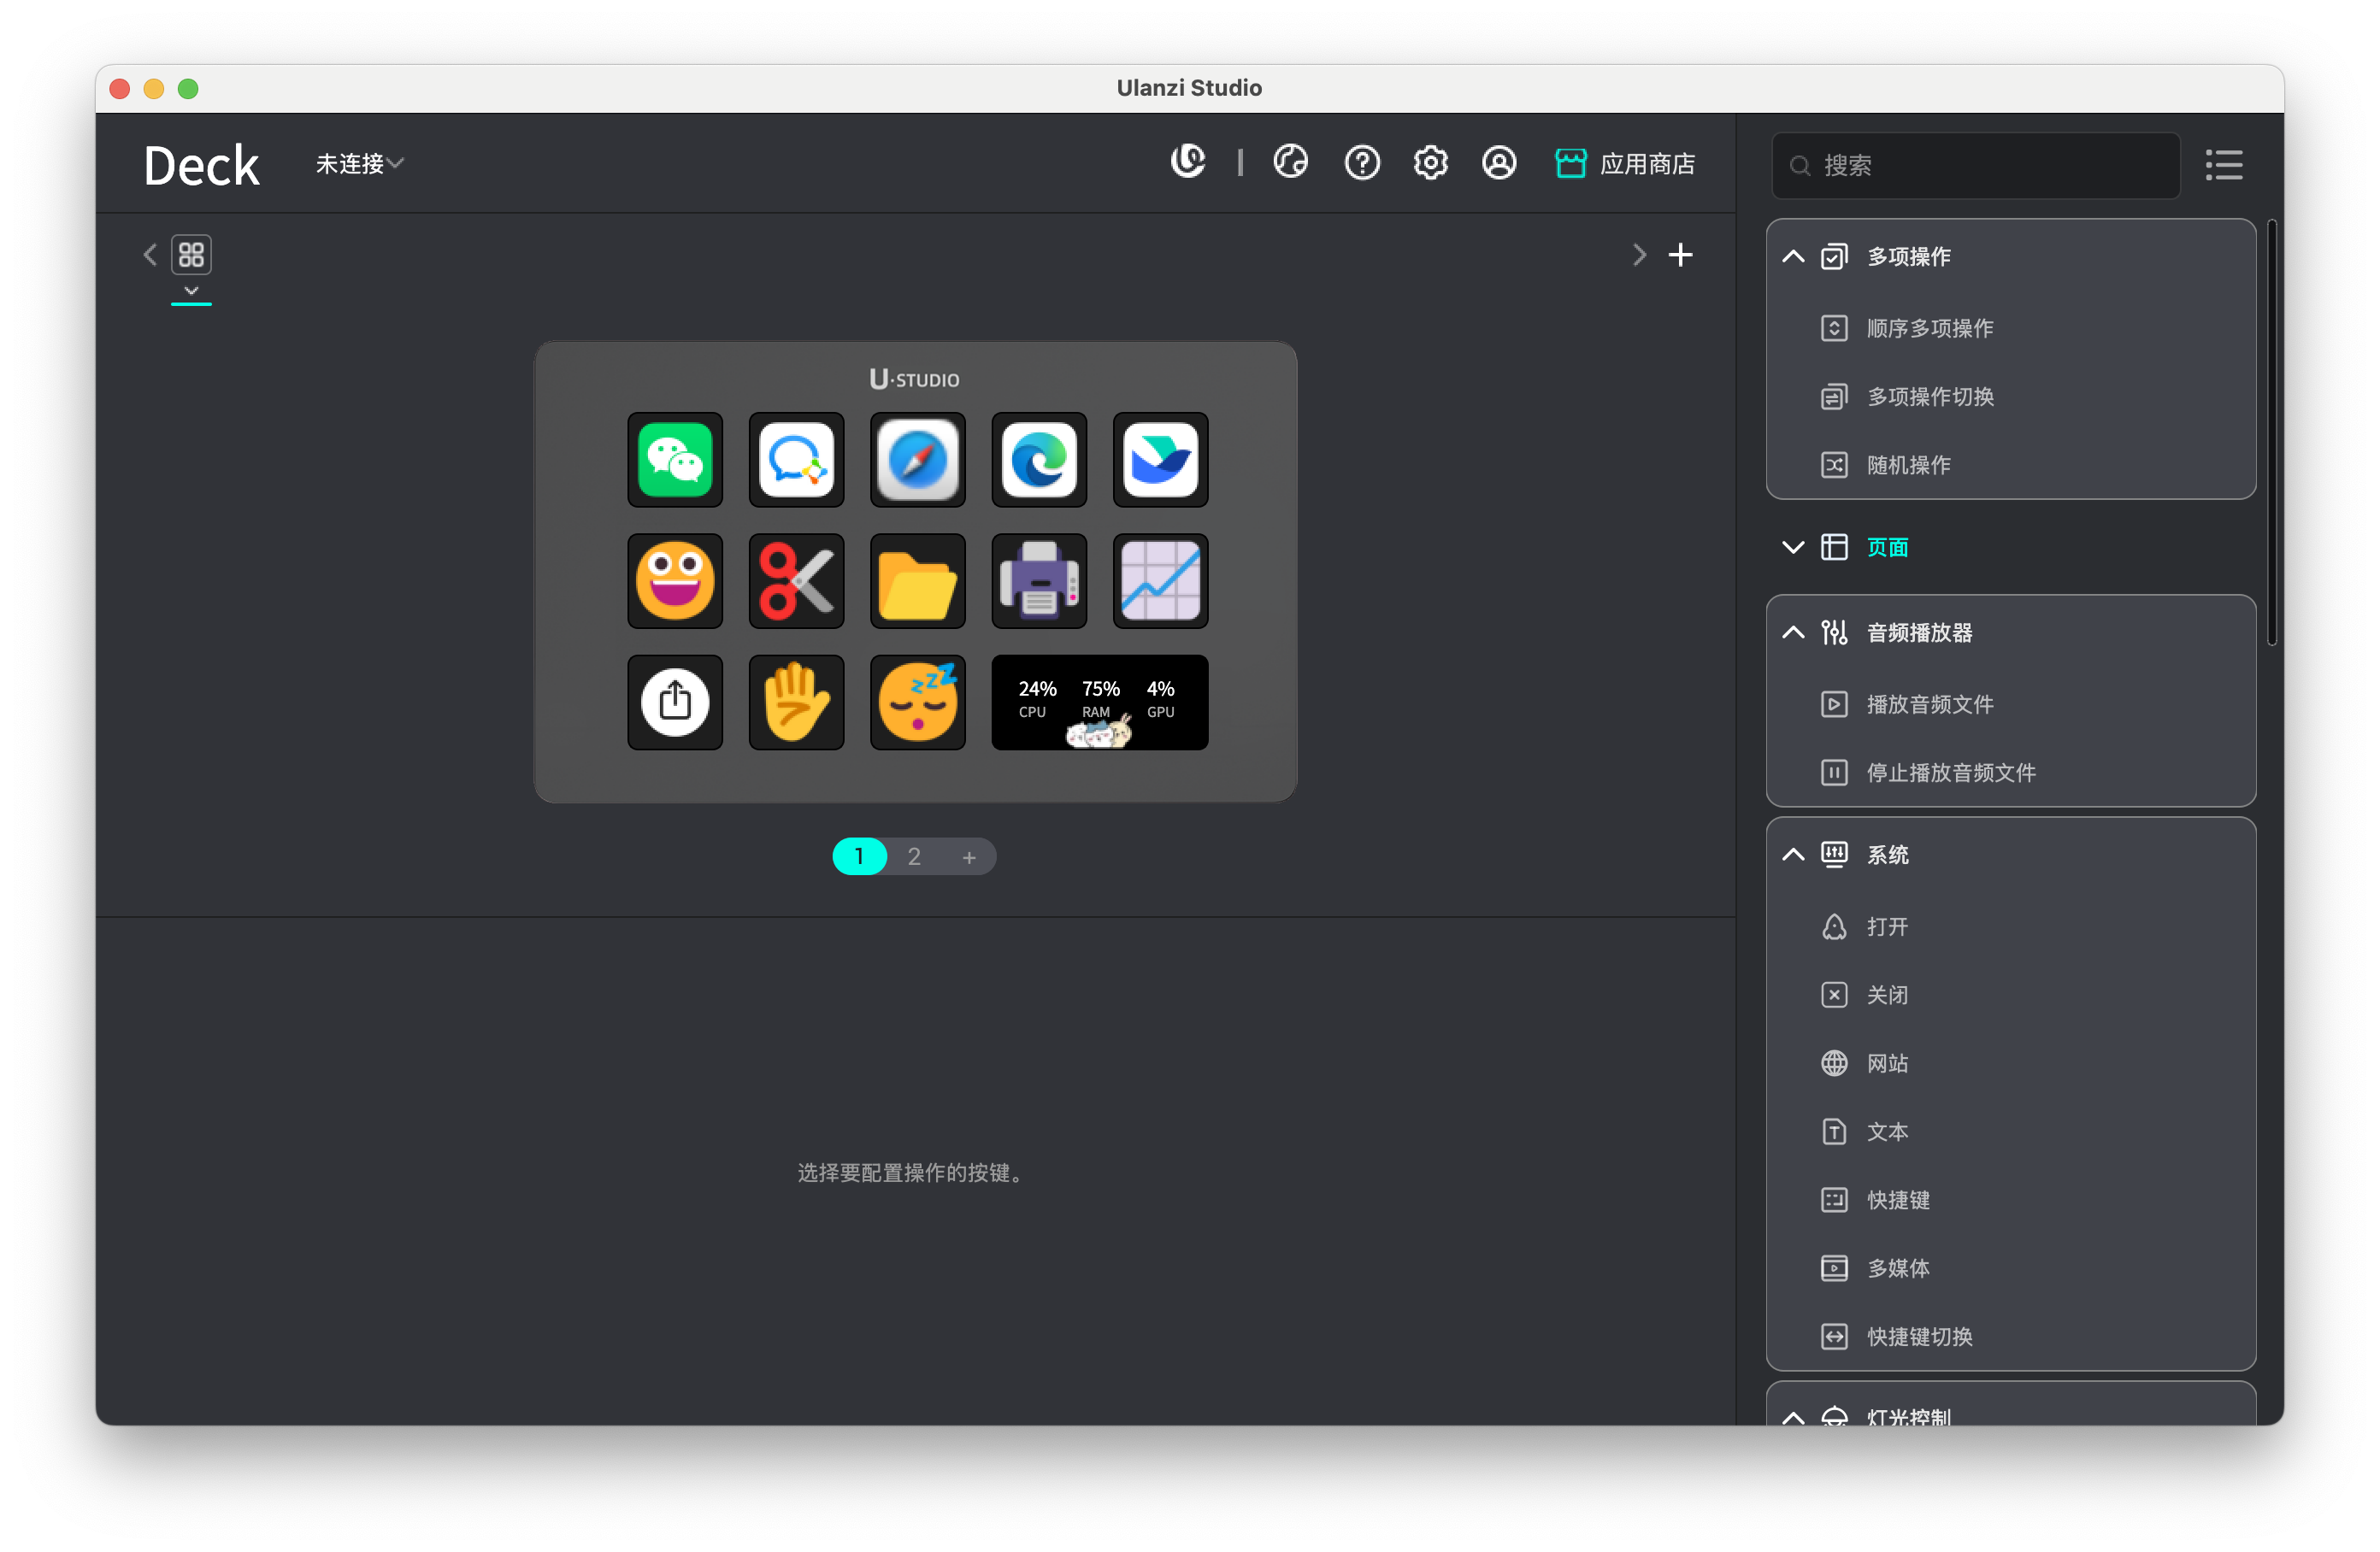
Task: Select the Safari compass key
Action: 917,460
